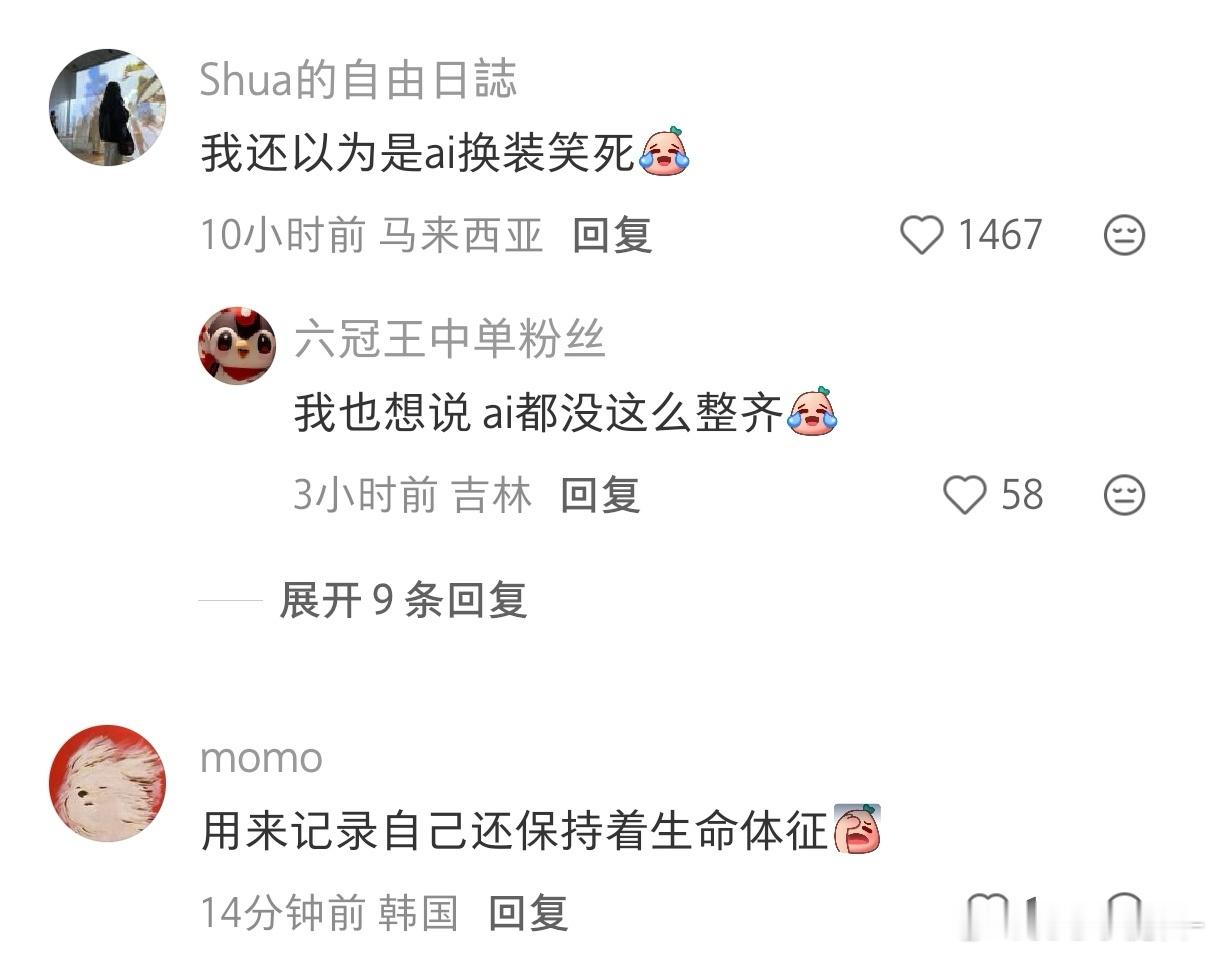Like the comment with 1467 likes
This screenshot has width=1216, height=953.
(921, 236)
